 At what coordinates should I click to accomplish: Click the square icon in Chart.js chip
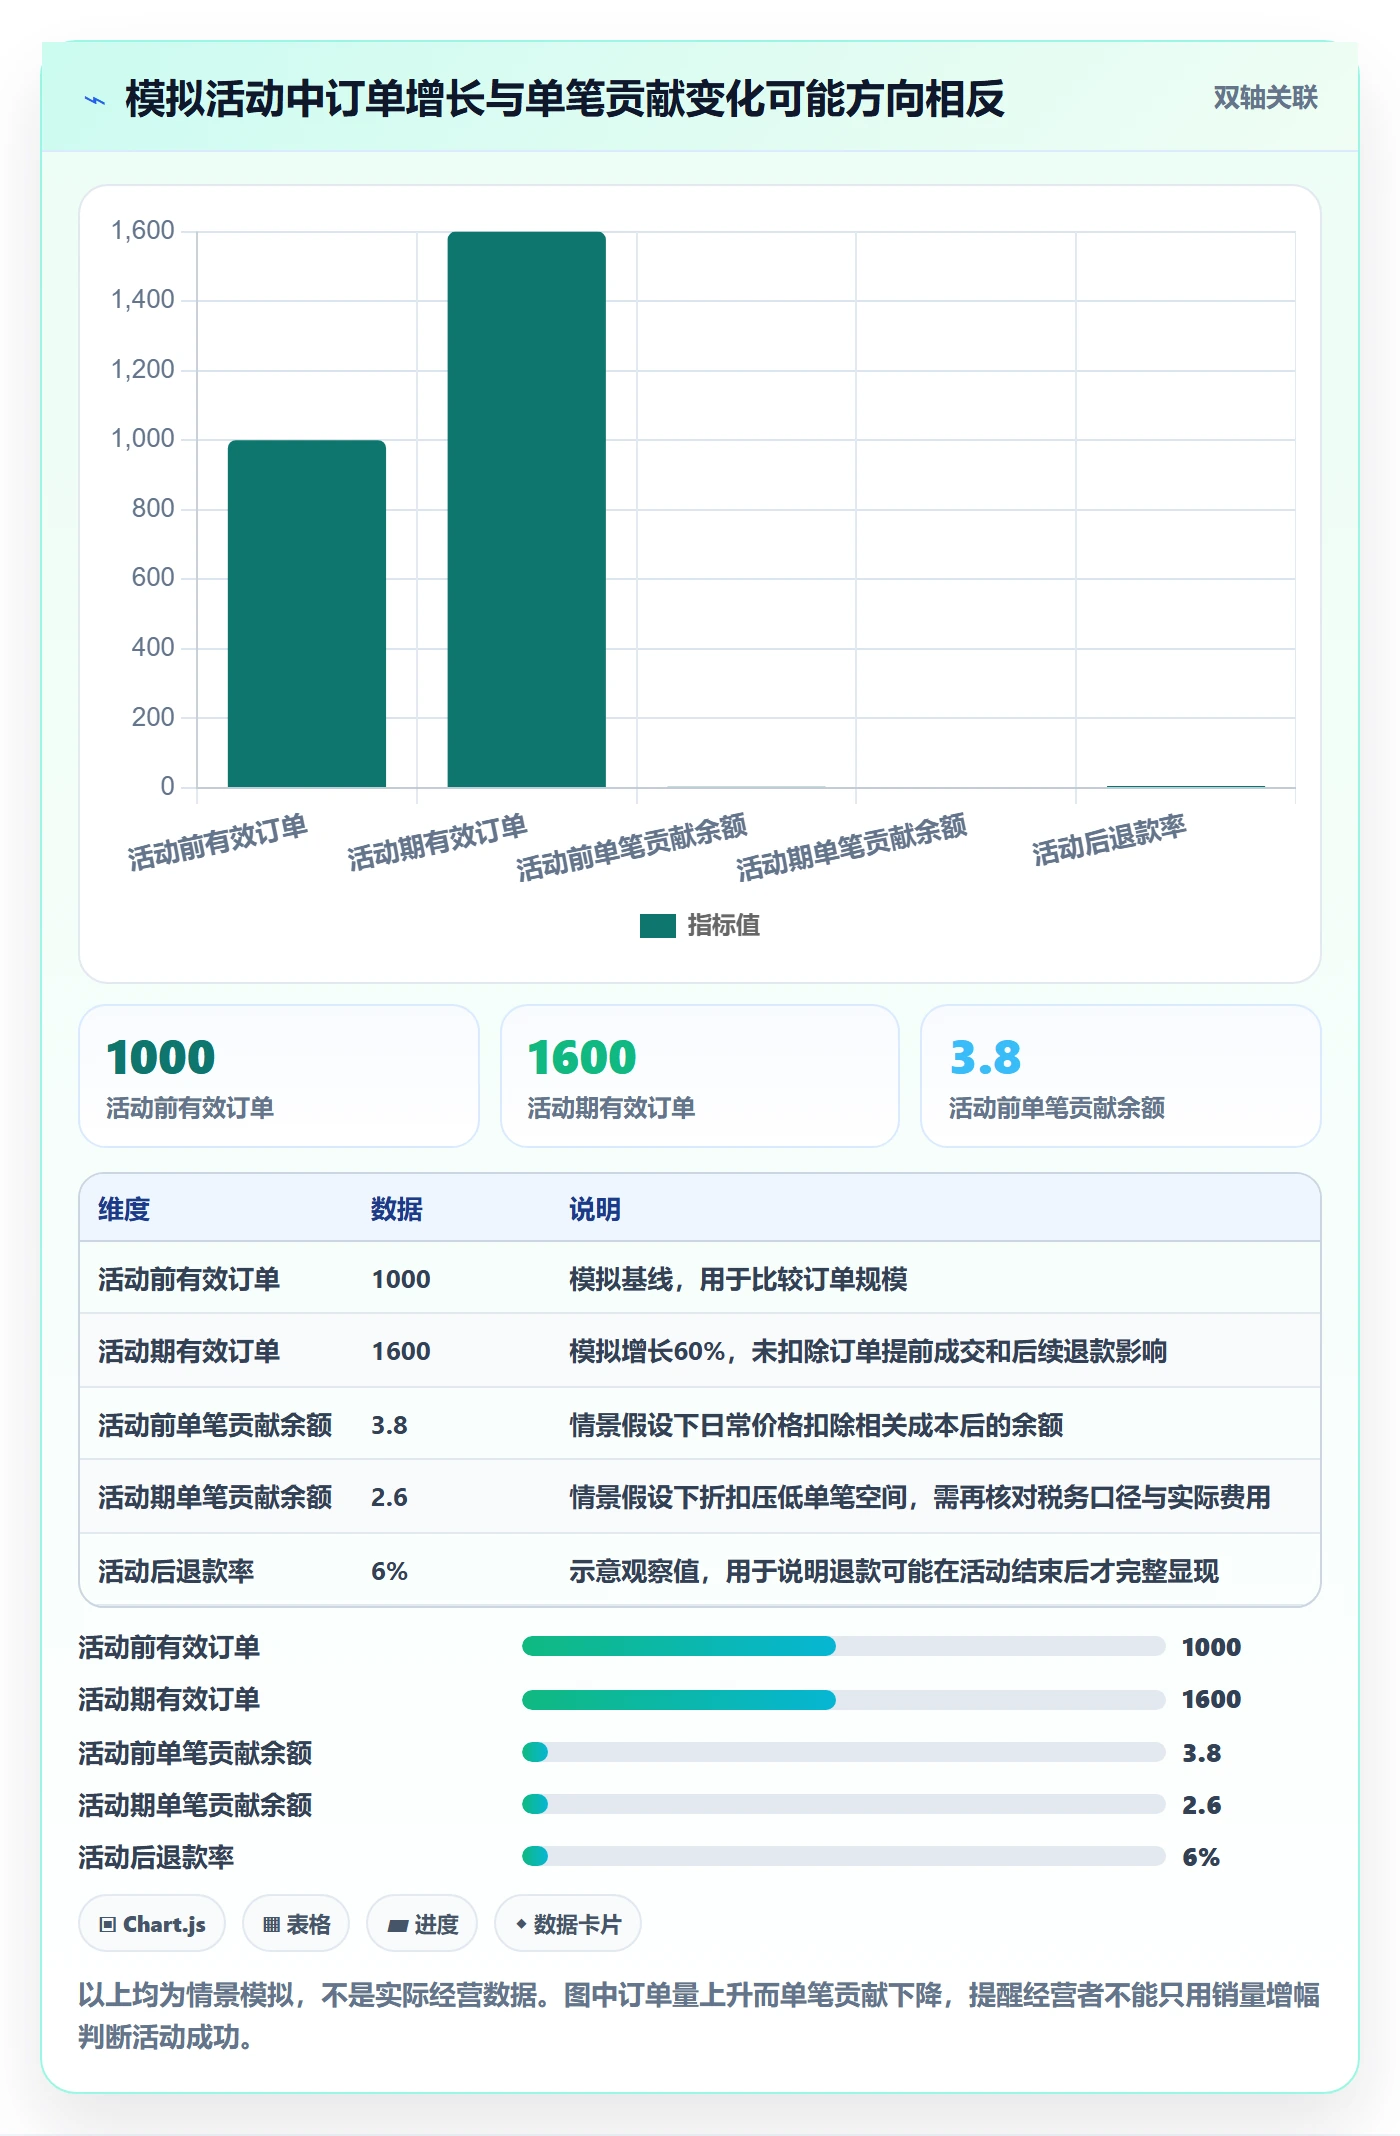[108, 1925]
